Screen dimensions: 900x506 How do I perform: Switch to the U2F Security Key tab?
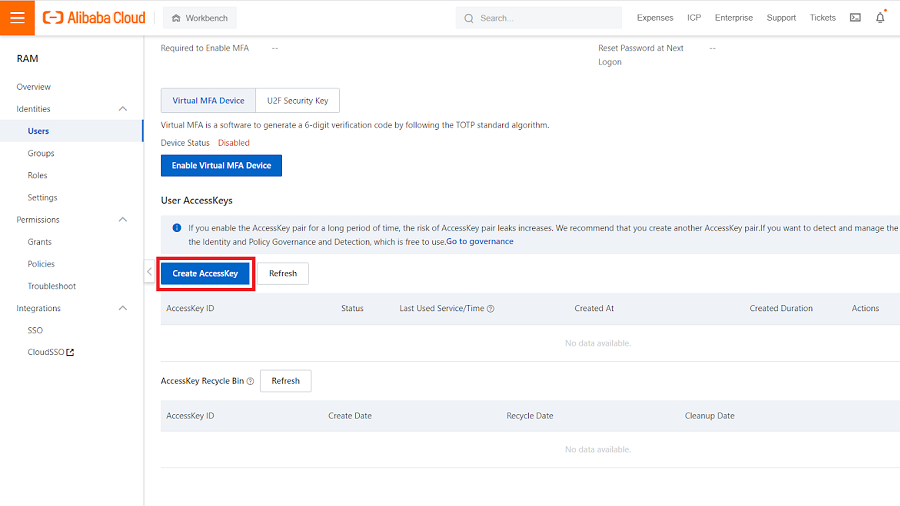click(x=297, y=101)
